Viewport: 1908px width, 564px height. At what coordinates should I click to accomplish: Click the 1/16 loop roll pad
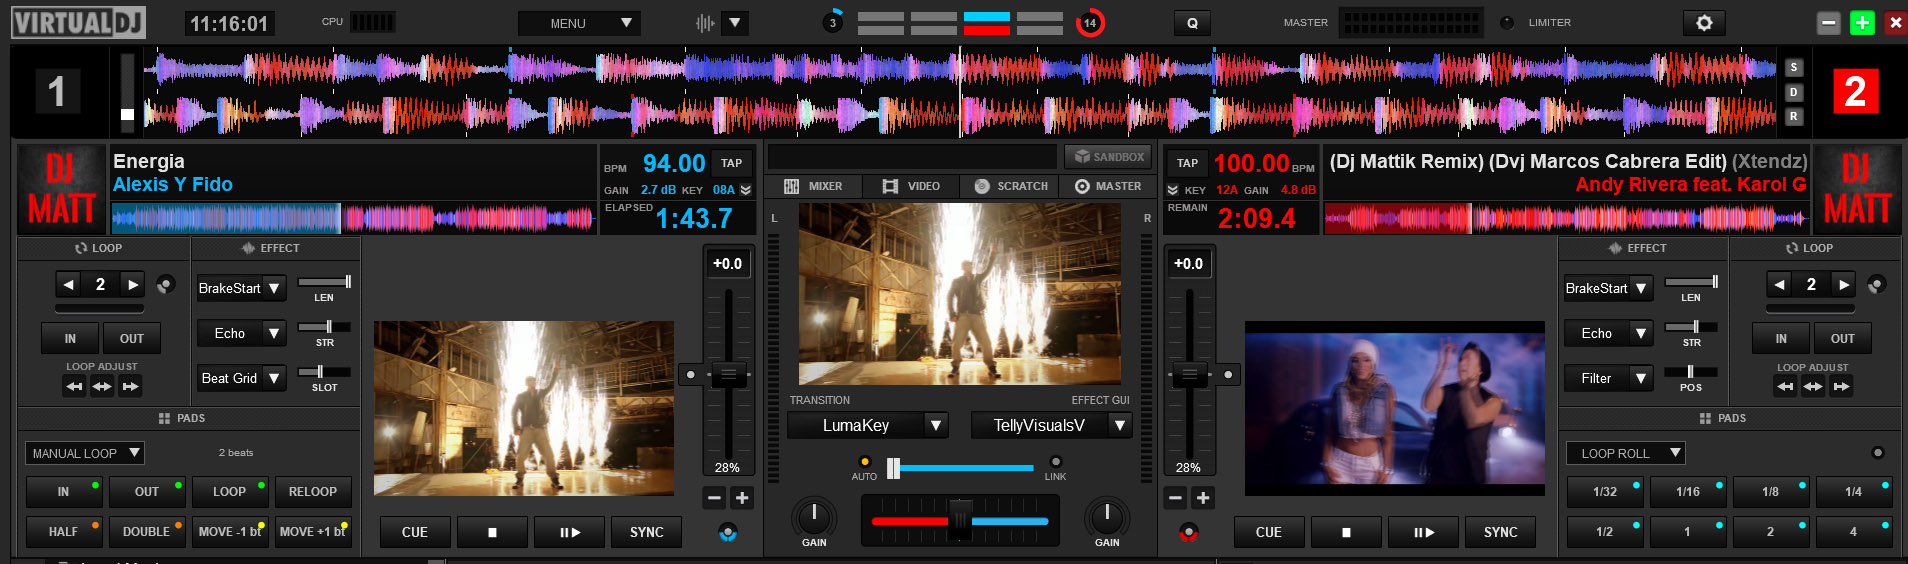coord(1688,491)
